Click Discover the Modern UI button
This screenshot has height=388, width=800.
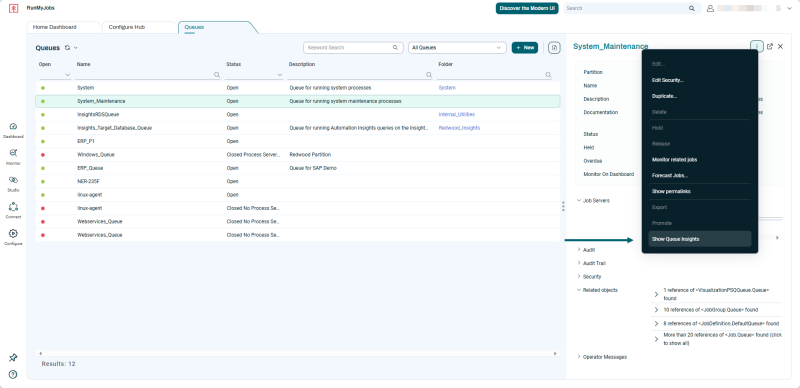pos(527,8)
